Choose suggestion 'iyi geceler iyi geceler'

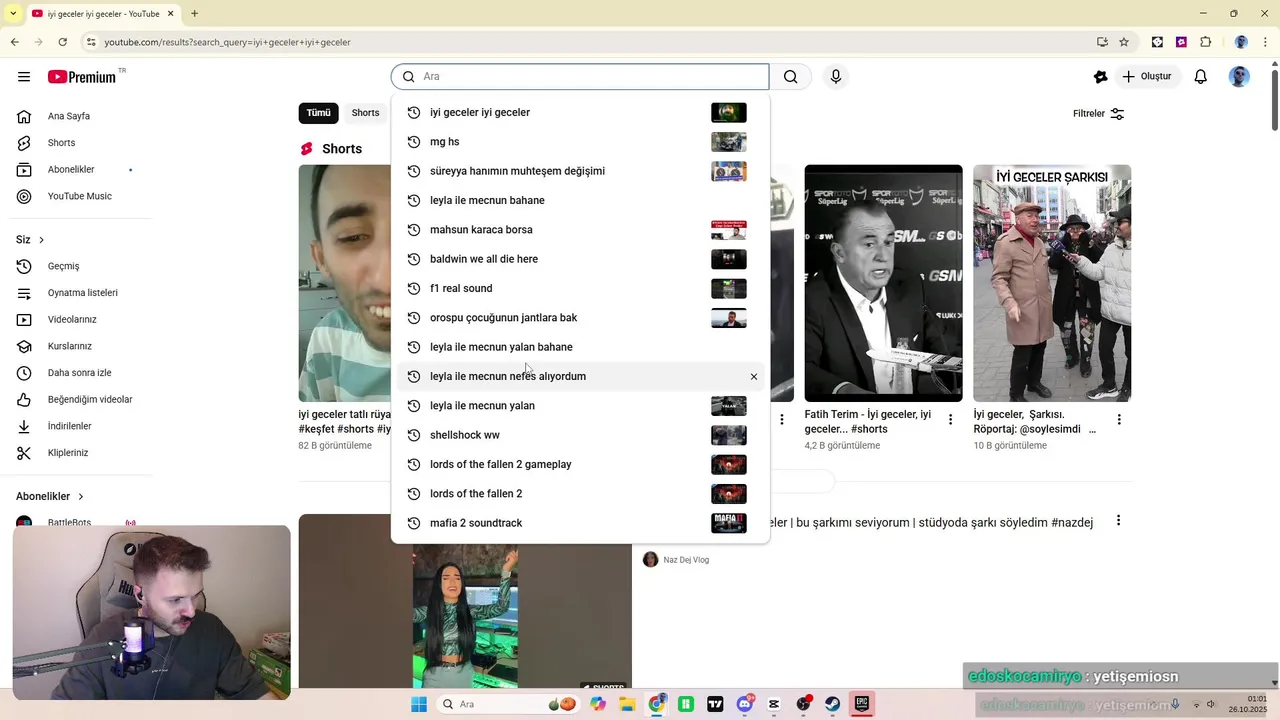click(580, 113)
